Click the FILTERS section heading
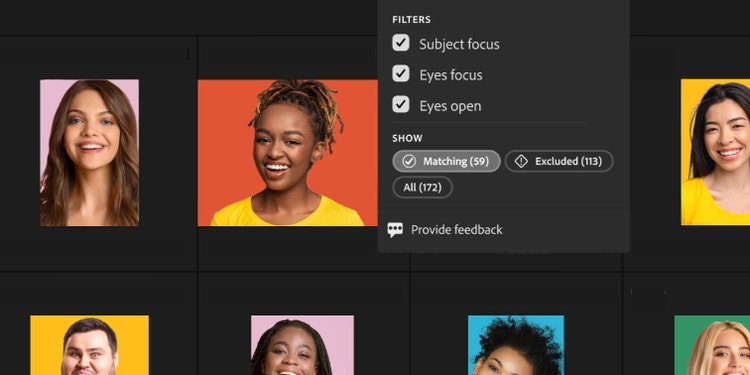 (411, 20)
